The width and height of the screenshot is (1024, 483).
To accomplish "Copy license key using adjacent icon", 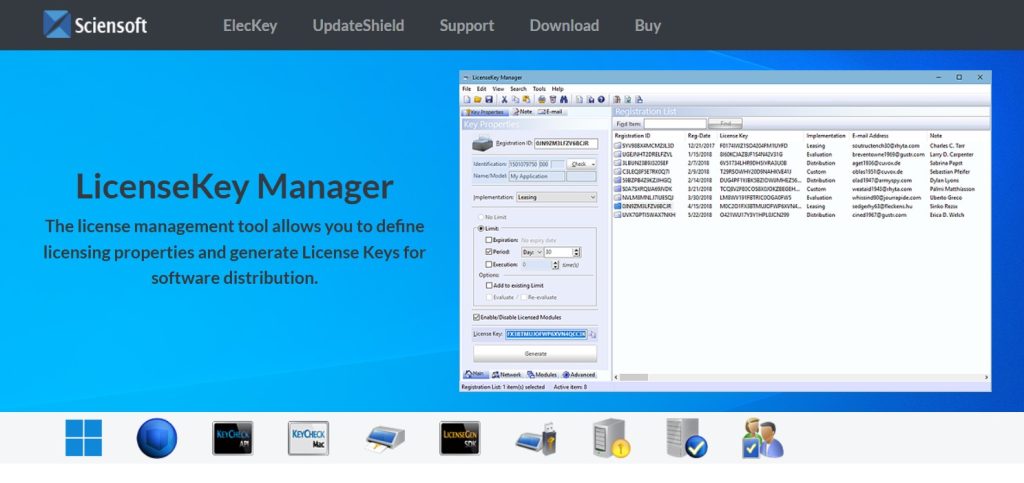I will coord(592,334).
